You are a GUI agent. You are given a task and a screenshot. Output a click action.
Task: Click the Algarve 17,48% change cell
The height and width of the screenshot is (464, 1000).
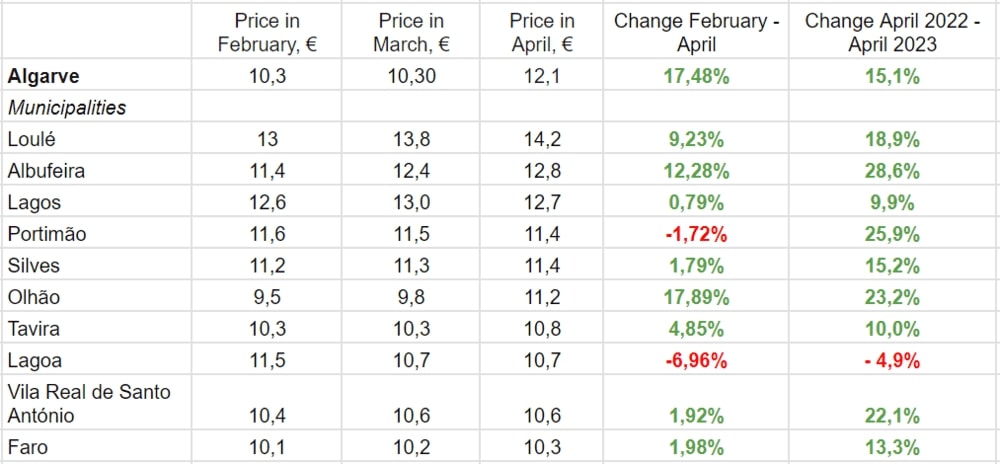point(697,76)
